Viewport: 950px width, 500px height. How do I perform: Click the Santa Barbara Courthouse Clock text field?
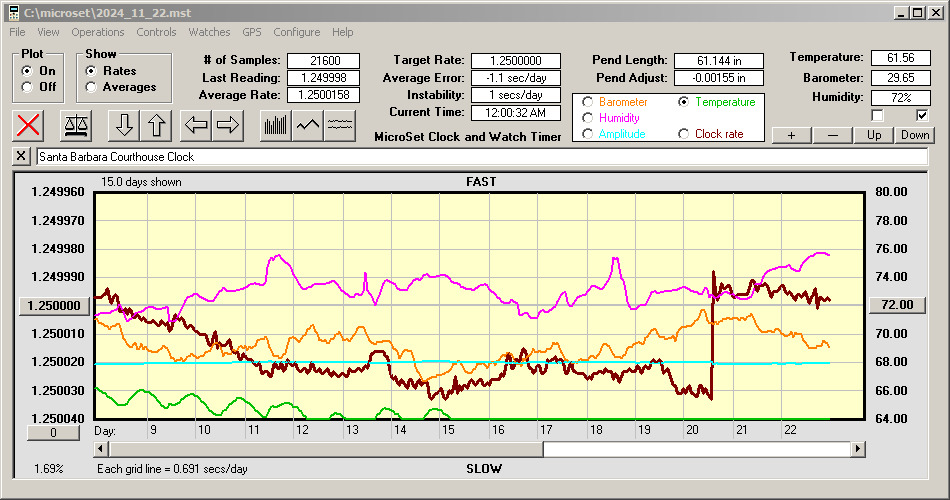pyautogui.click(x=480, y=157)
